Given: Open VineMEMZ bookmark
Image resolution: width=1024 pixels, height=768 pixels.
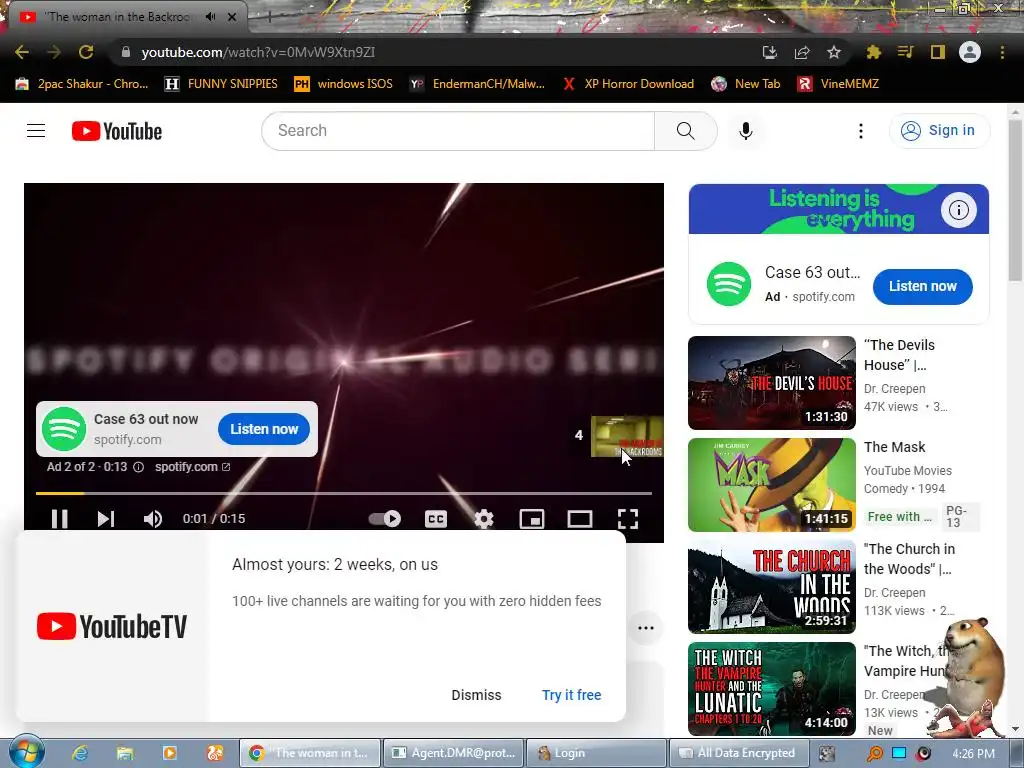Looking at the screenshot, I should pyautogui.click(x=838, y=84).
